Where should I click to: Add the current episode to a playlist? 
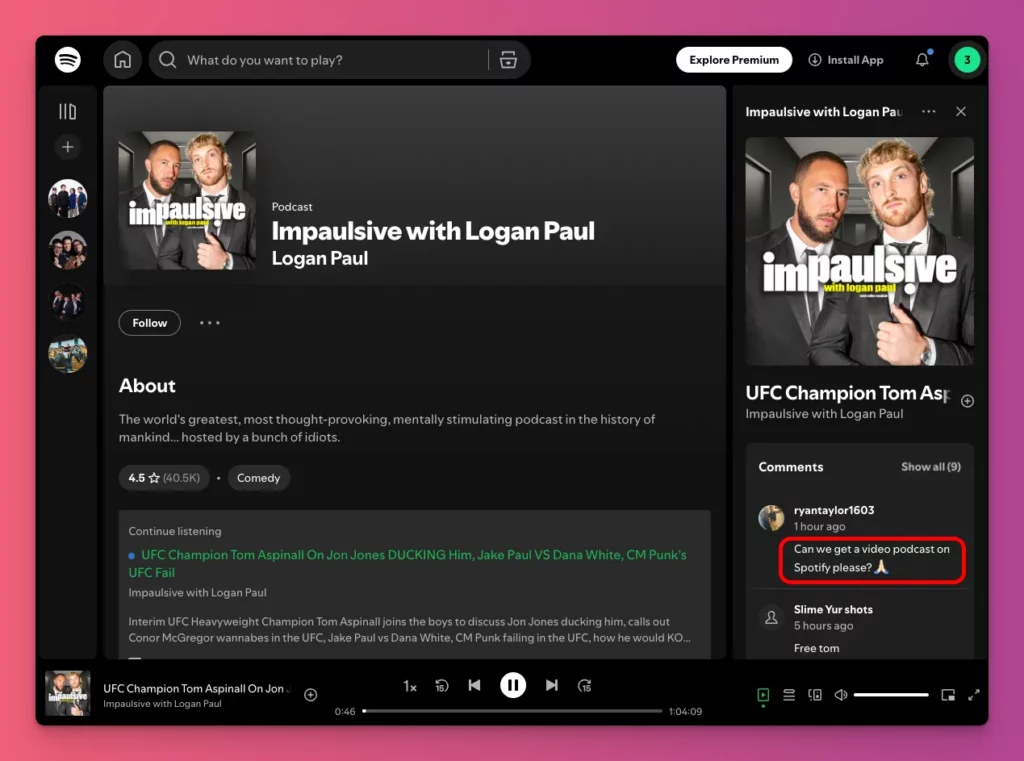click(310, 694)
